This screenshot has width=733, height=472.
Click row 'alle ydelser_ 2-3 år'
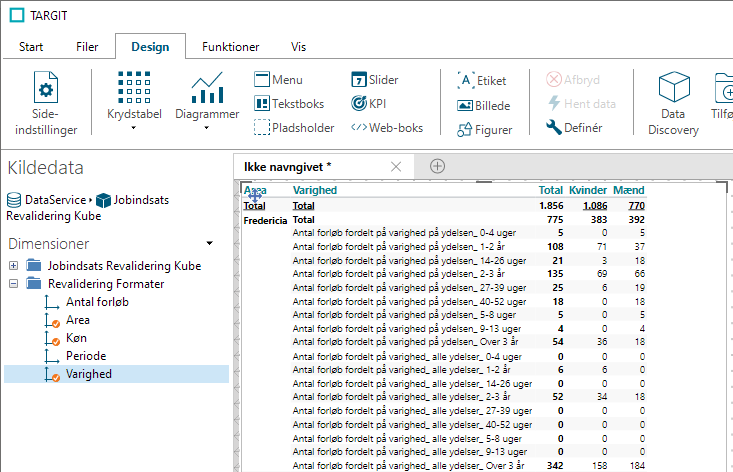pyautogui.click(x=402, y=397)
